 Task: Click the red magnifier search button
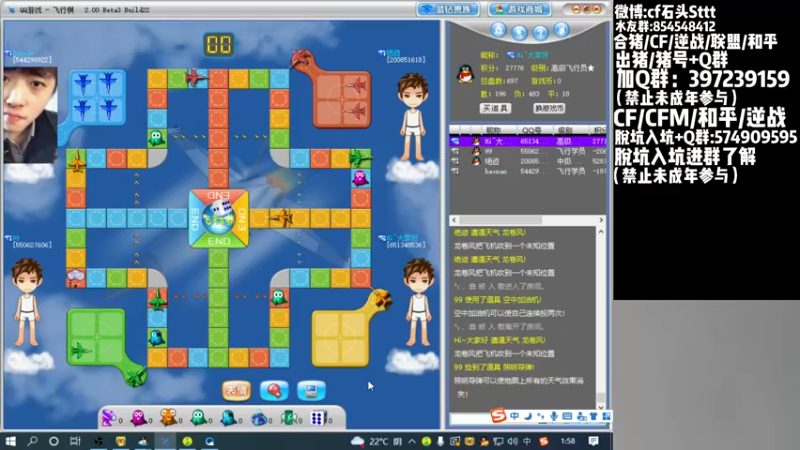tap(274, 391)
